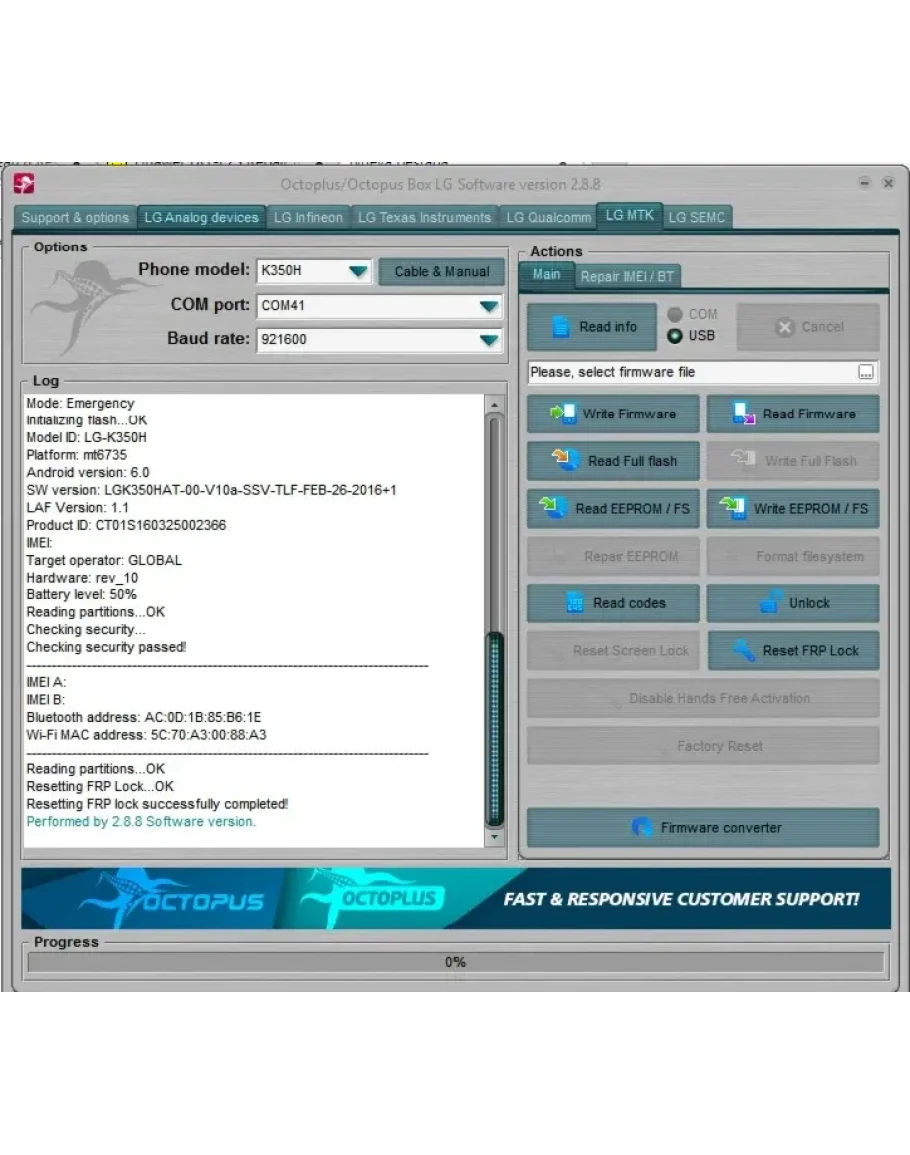The height and width of the screenshot is (1155, 910).
Task: Select the USB connection radio button
Action: click(675, 336)
